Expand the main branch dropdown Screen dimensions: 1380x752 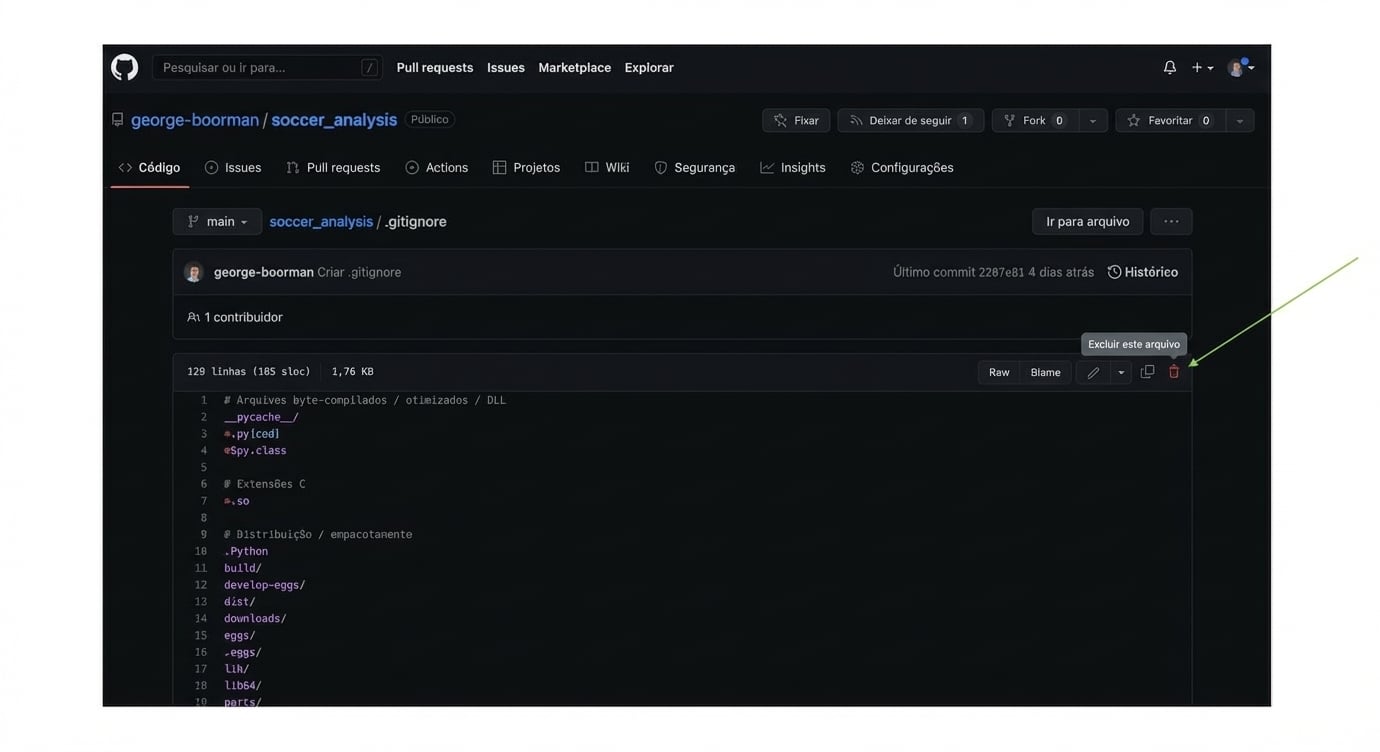(x=217, y=222)
